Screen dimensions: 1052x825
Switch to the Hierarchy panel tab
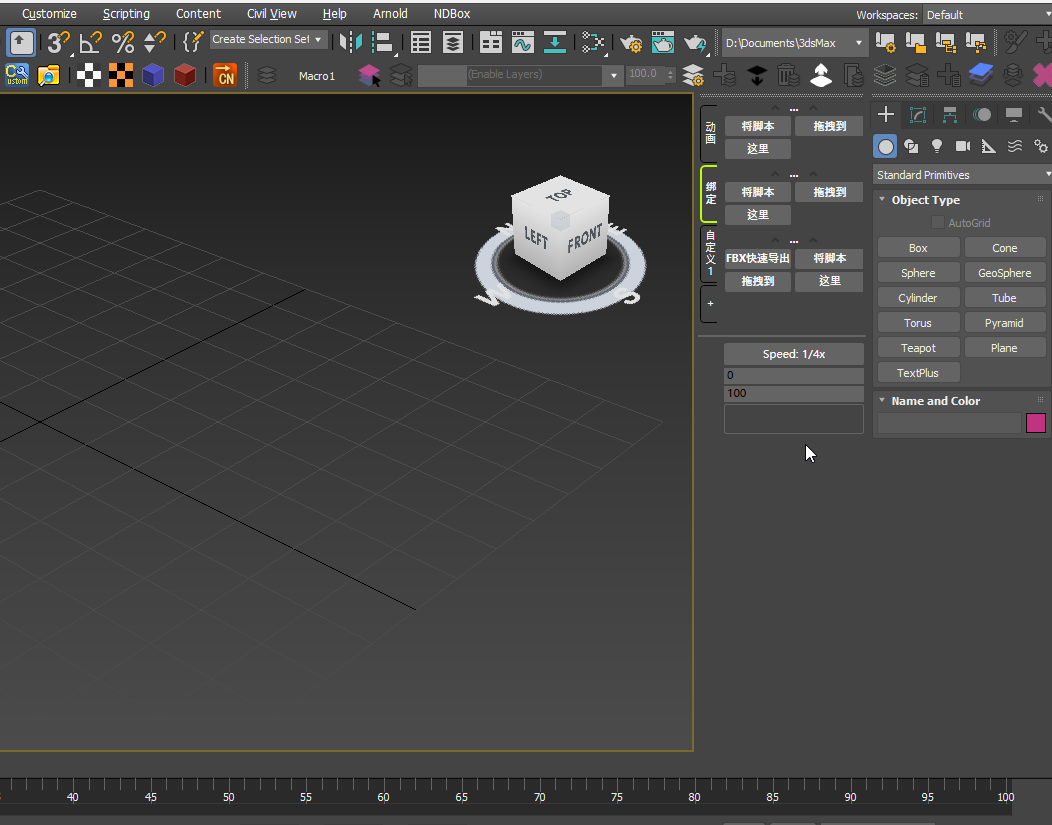949,115
